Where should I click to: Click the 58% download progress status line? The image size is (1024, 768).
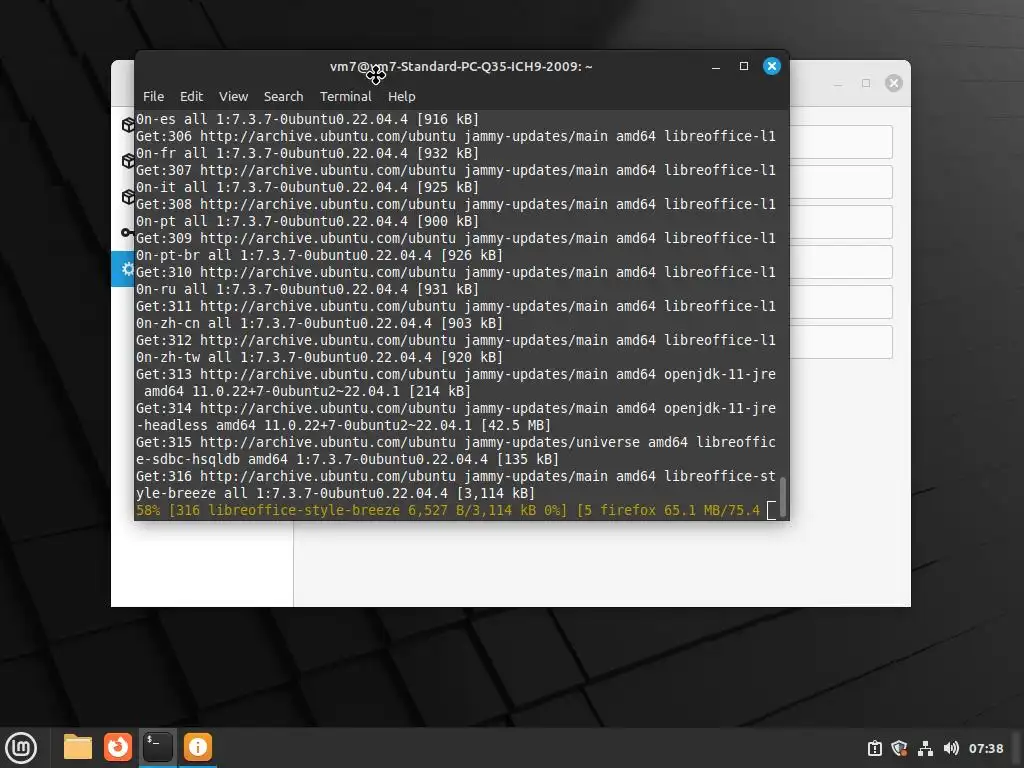point(448,510)
